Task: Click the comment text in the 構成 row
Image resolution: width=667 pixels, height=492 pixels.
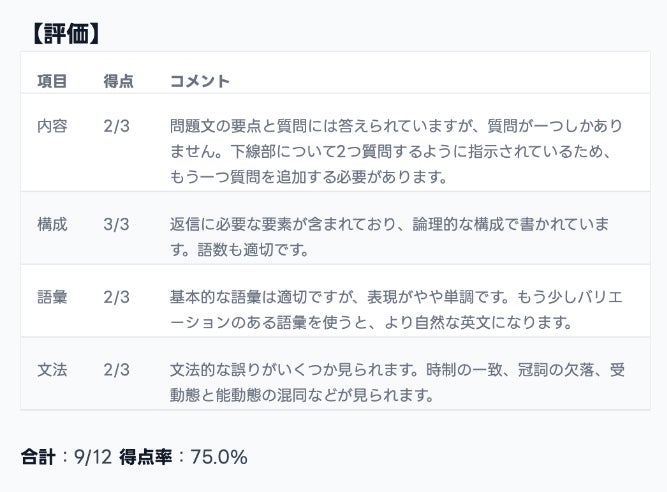Action: click(x=396, y=236)
